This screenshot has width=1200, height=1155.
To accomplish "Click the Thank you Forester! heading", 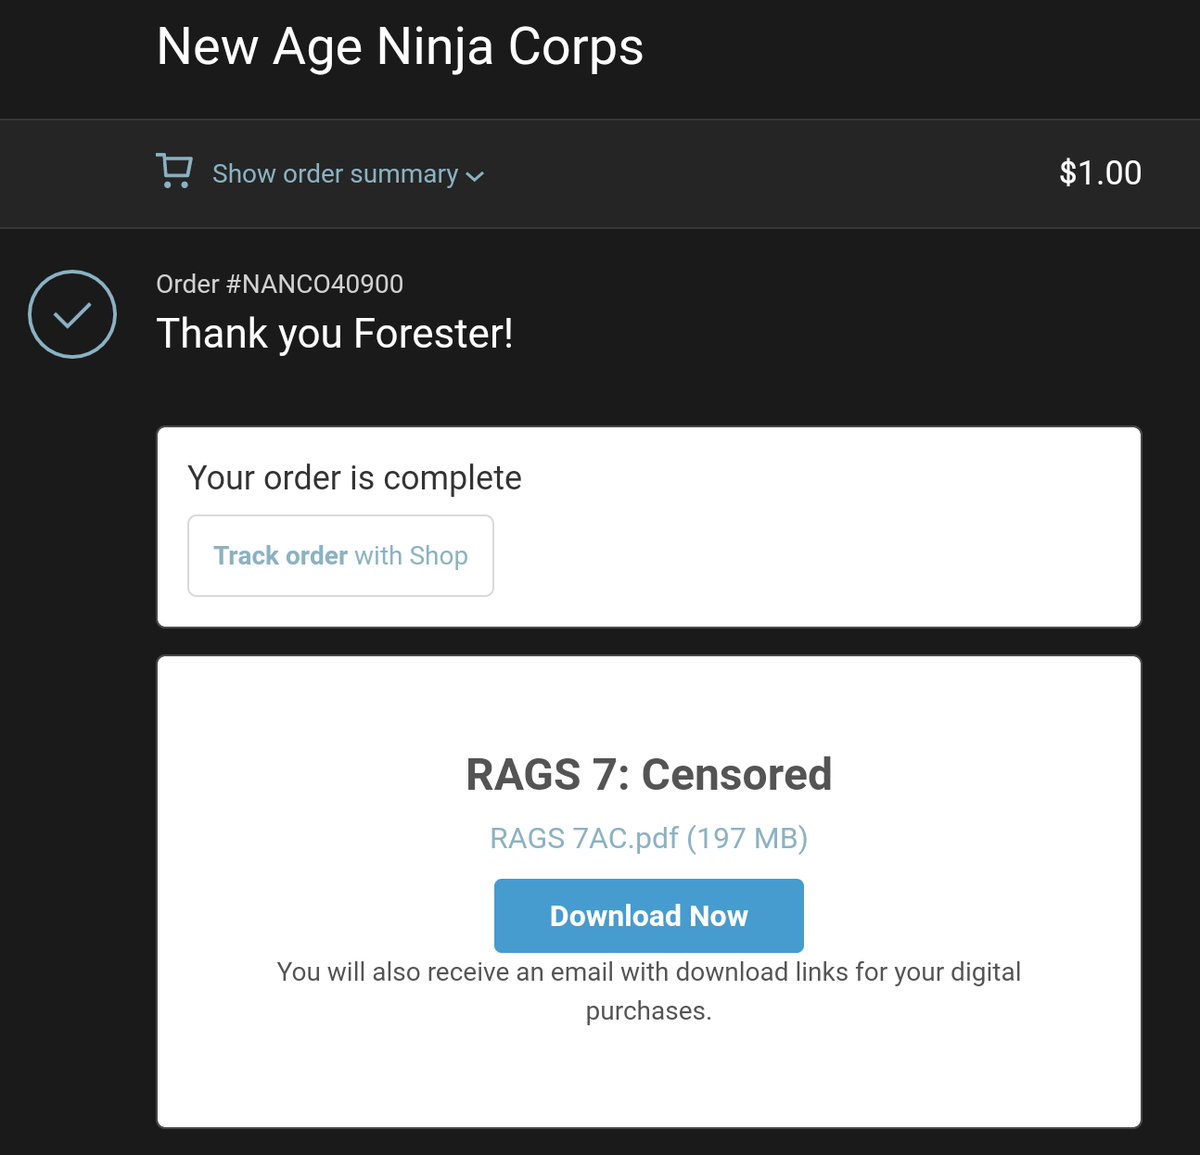I will (x=335, y=334).
